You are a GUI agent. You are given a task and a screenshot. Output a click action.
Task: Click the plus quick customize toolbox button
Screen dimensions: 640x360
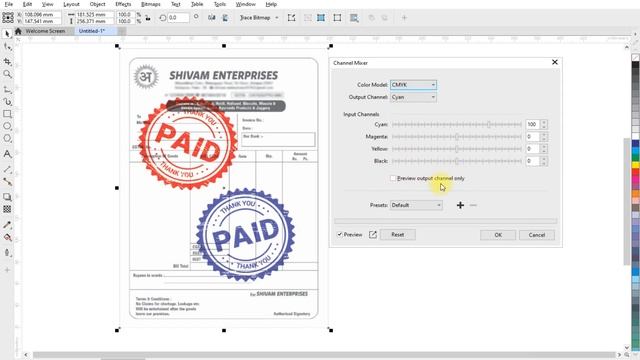(7, 270)
